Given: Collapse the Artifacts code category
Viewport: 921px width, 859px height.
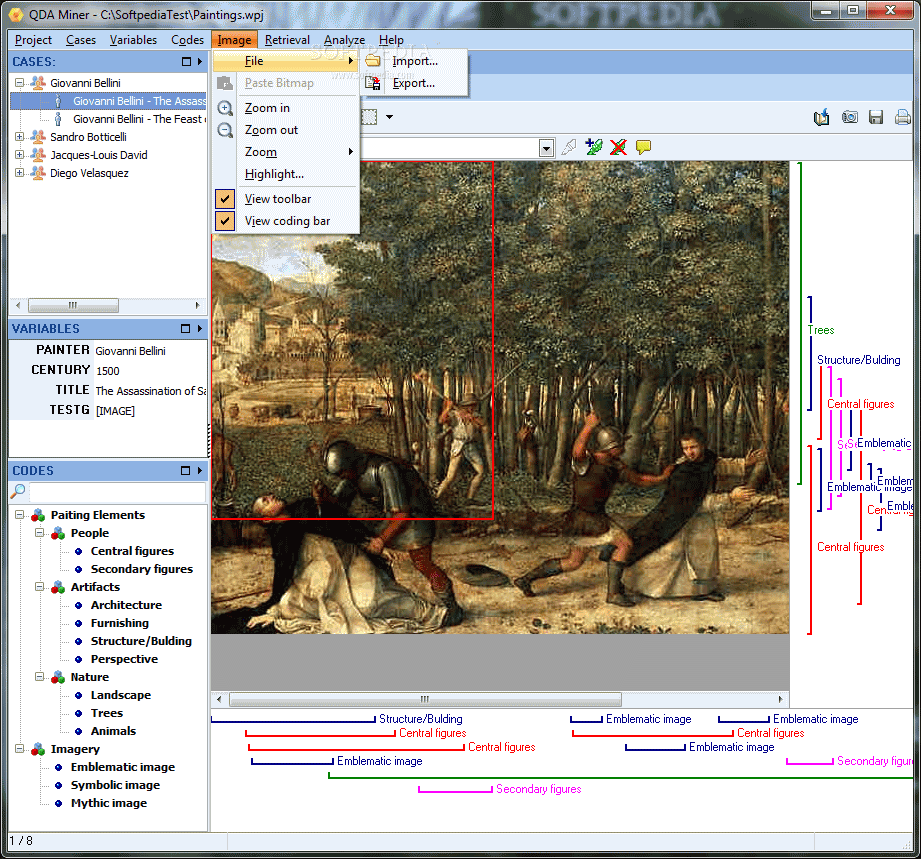Looking at the screenshot, I should (39, 586).
